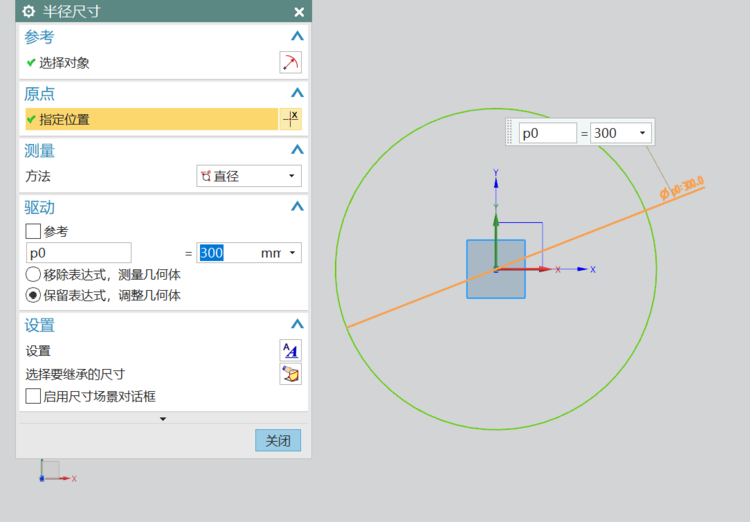Click the grip handle of on-screen input box
The width and height of the screenshot is (750, 522).
pyautogui.click(x=510, y=132)
